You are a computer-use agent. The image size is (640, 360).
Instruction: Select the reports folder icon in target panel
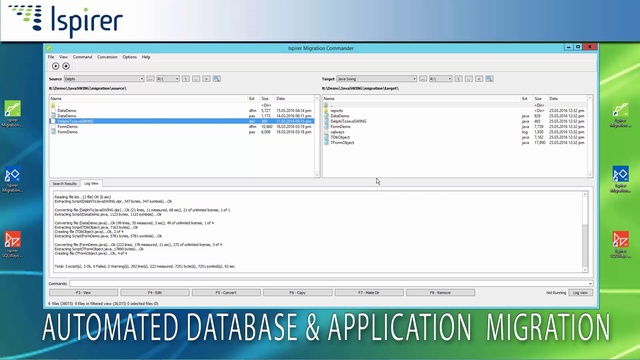326,111
